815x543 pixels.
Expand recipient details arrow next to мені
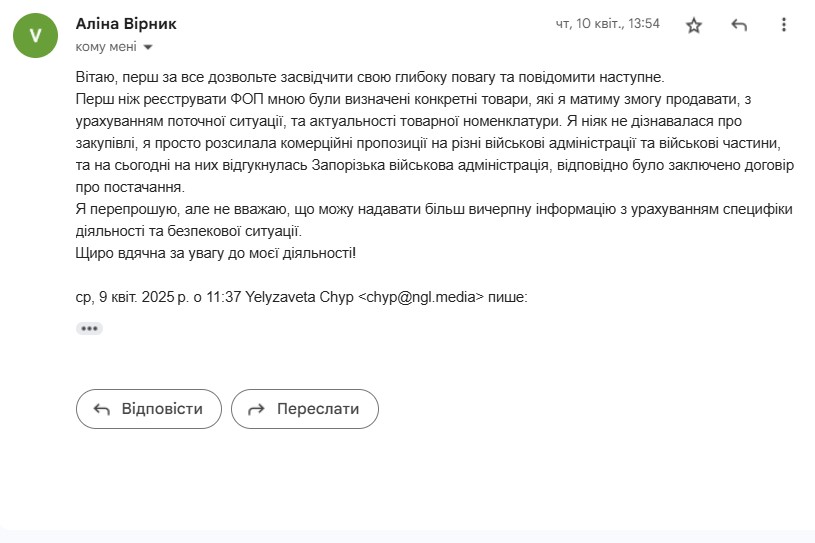[x=148, y=47]
